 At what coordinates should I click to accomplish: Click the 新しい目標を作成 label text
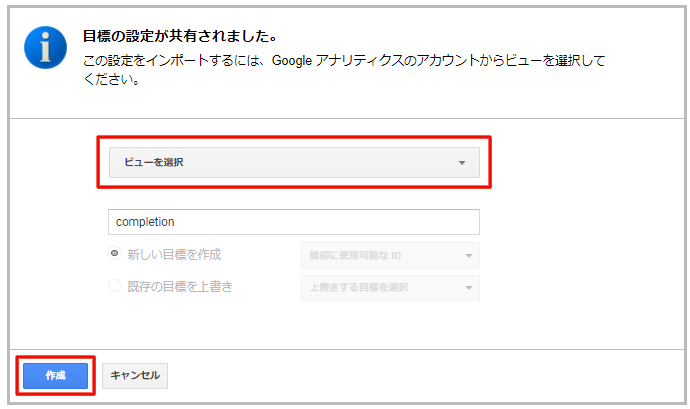[174, 254]
